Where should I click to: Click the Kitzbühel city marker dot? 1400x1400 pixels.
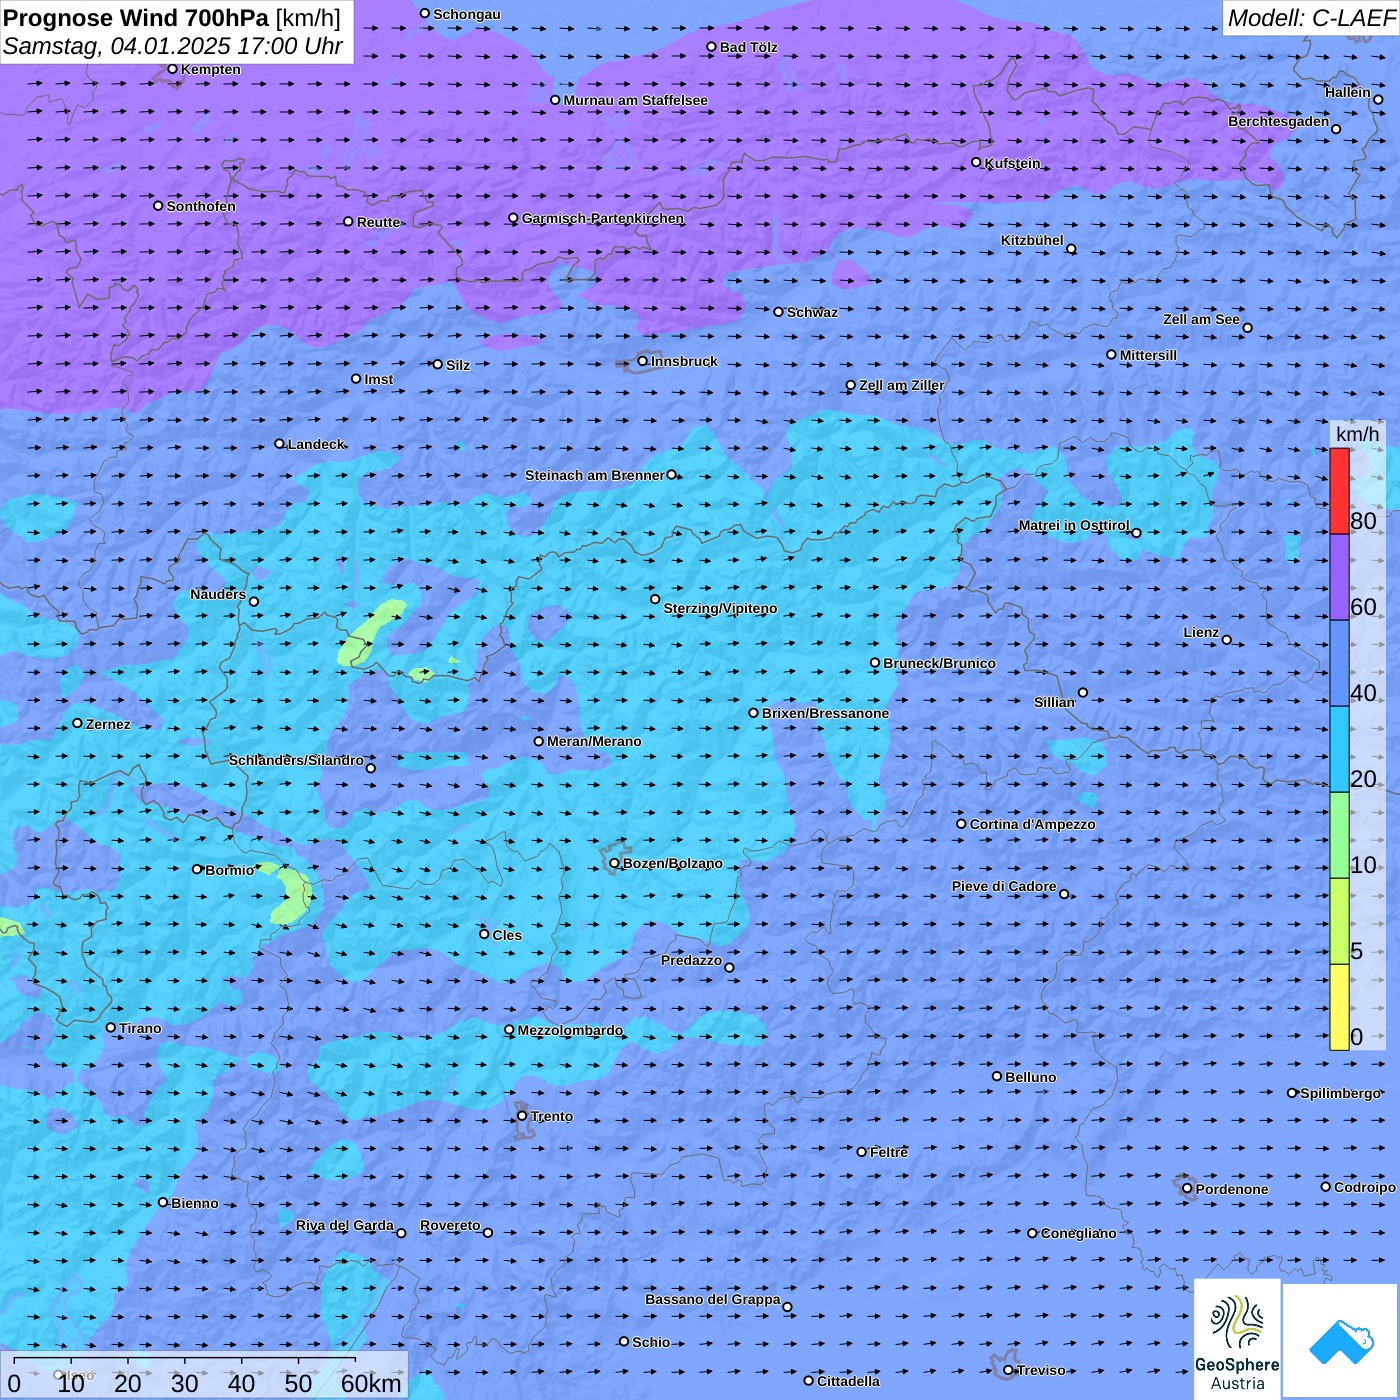click(x=1071, y=249)
